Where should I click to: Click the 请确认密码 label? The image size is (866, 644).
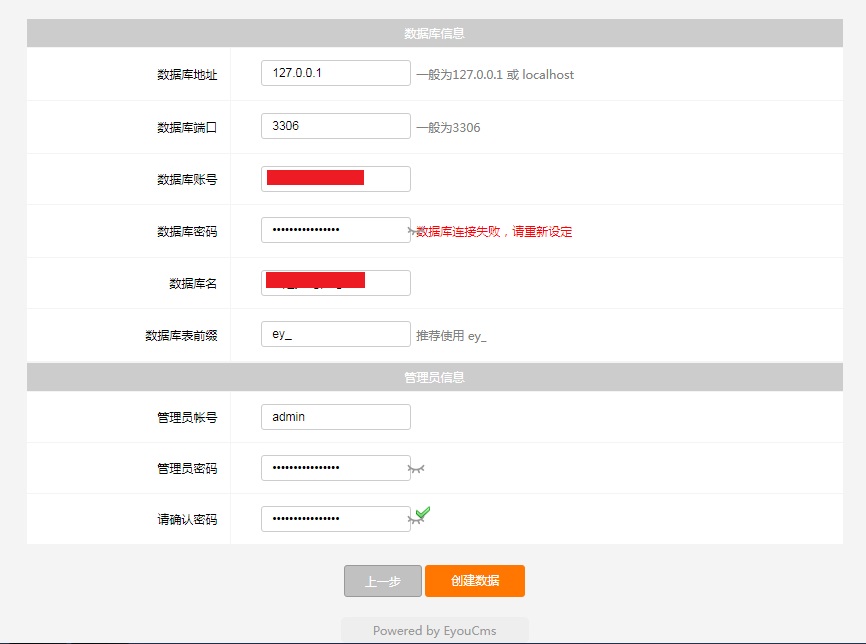coord(187,520)
